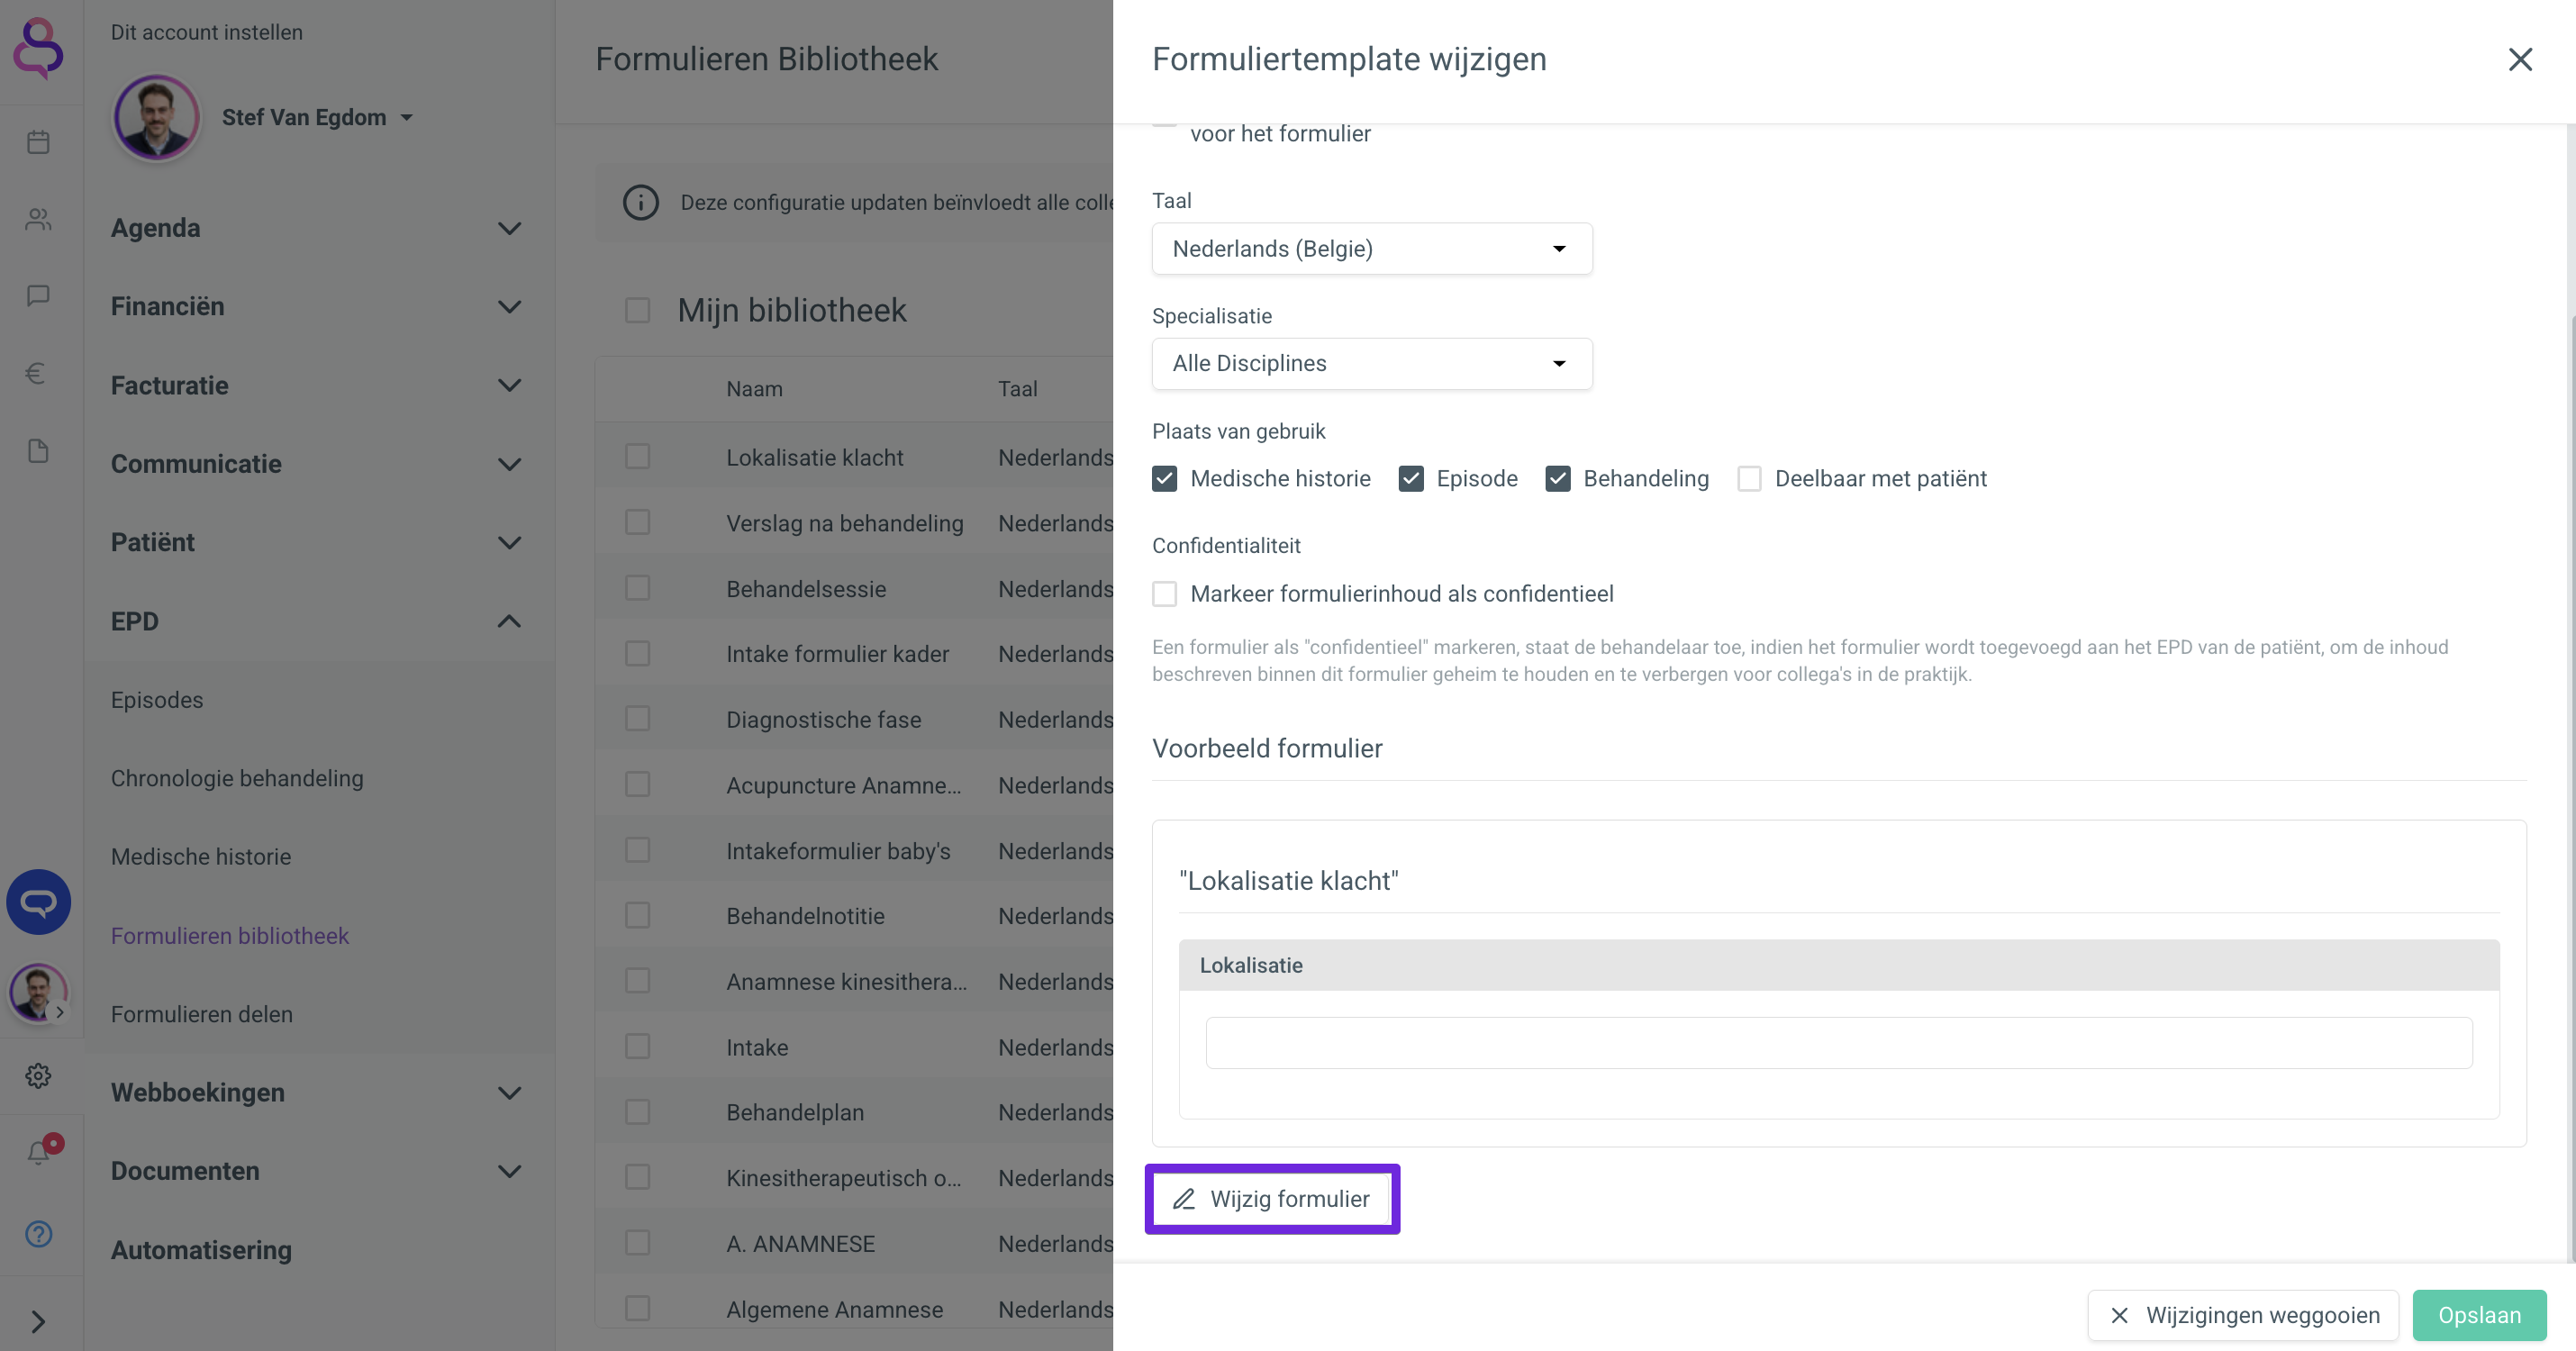Click Stef Van Egdom profile picture
2576x1351 pixels.
(157, 117)
